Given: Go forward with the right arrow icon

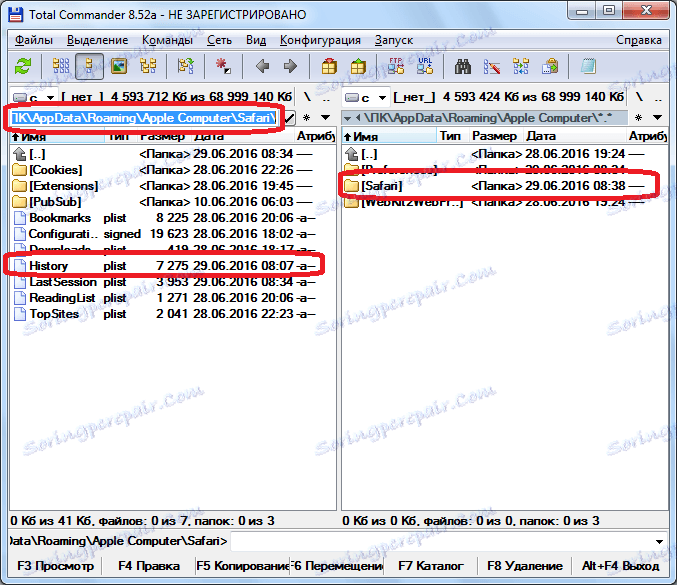Looking at the screenshot, I should click(290, 66).
